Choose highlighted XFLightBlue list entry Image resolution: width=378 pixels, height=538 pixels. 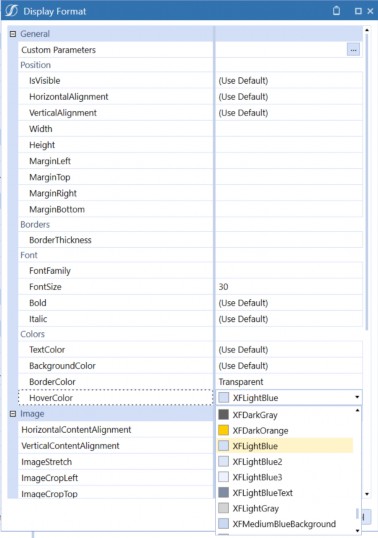pos(285,446)
